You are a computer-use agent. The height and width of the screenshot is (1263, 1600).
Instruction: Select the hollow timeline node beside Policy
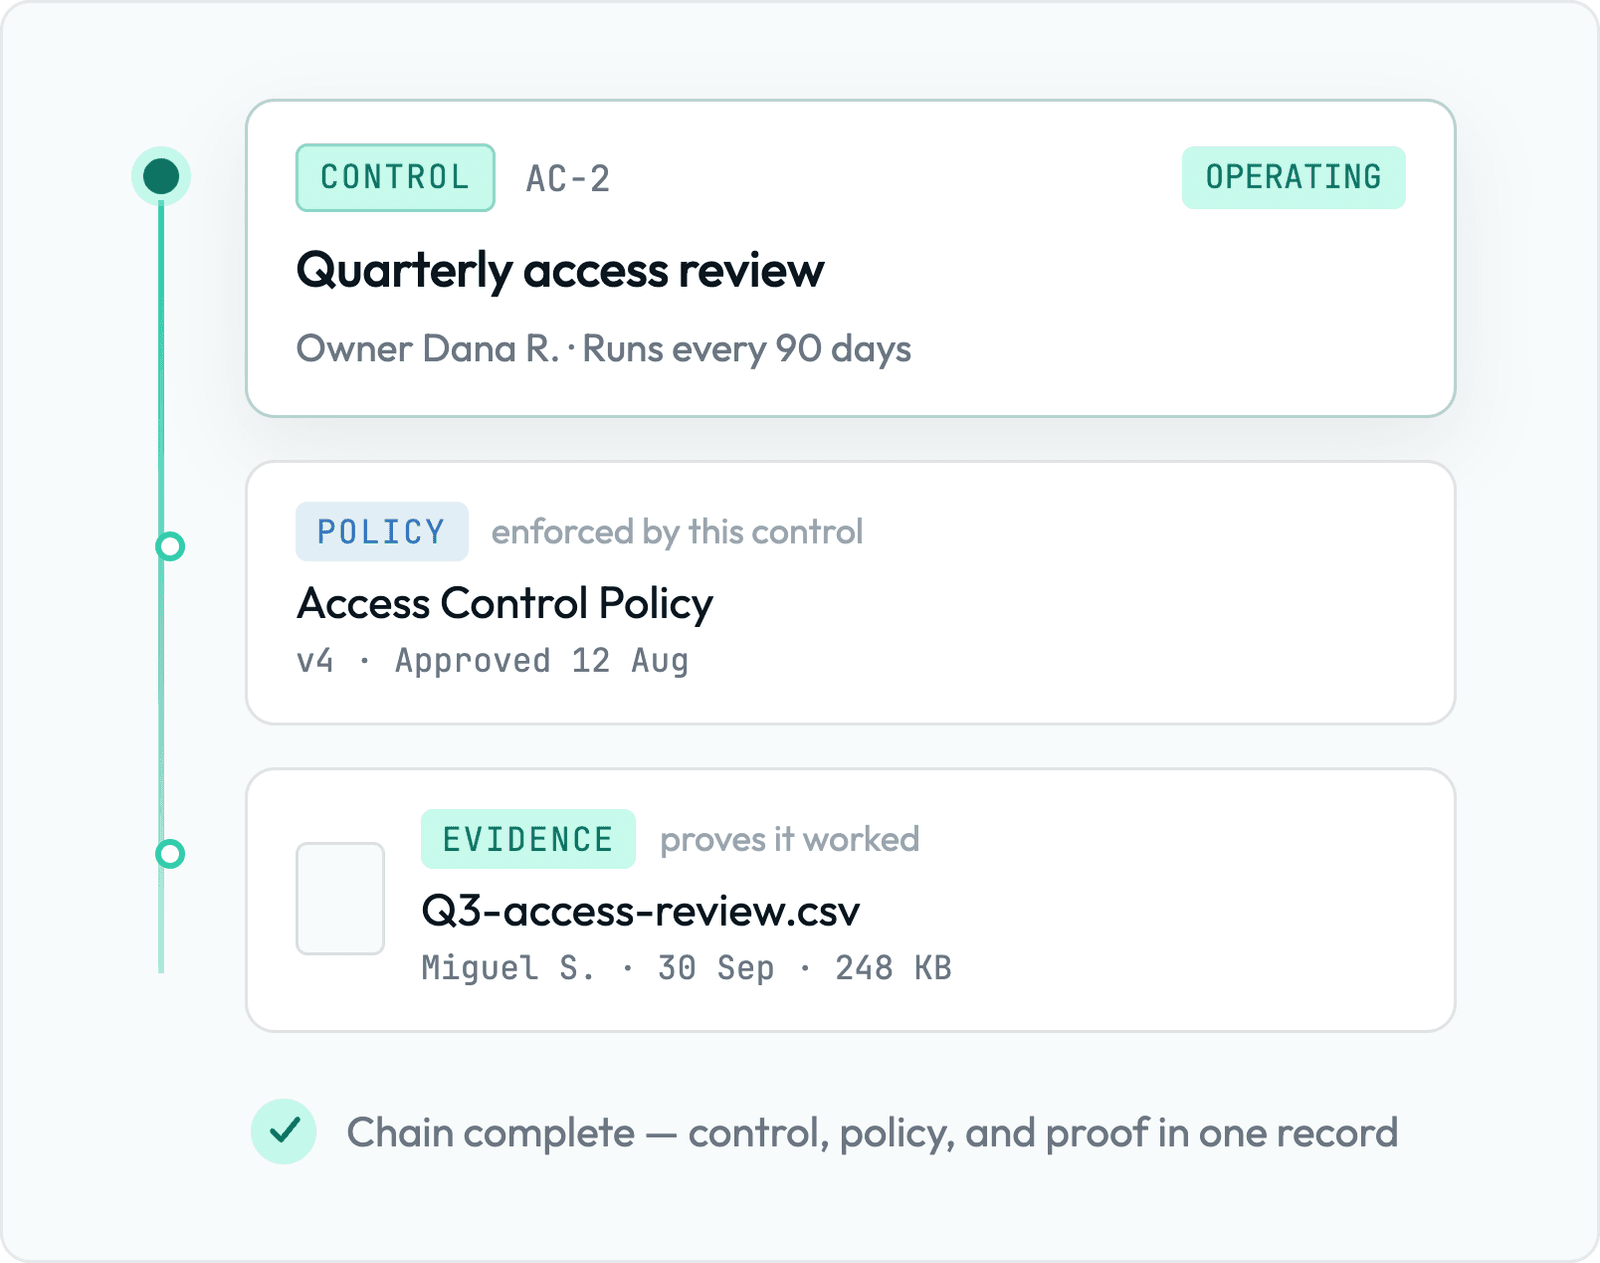171,546
